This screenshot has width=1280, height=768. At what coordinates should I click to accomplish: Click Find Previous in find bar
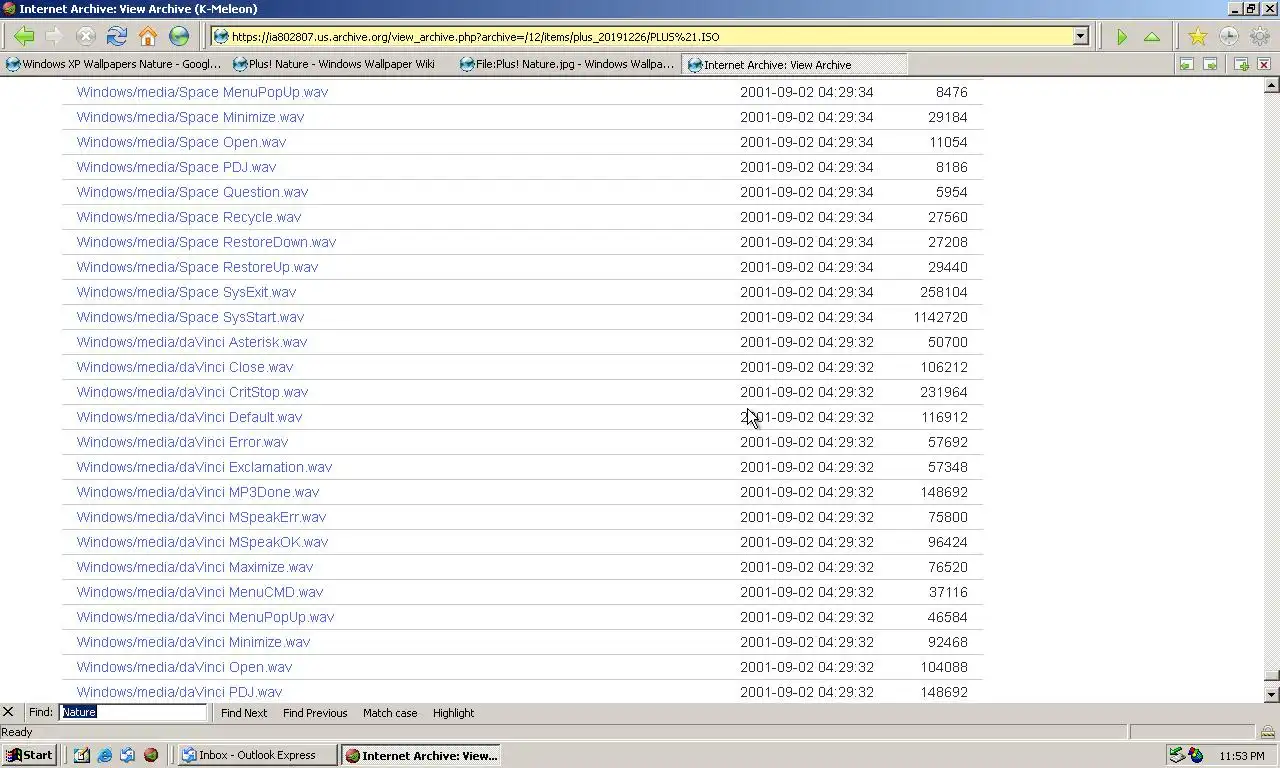click(315, 713)
